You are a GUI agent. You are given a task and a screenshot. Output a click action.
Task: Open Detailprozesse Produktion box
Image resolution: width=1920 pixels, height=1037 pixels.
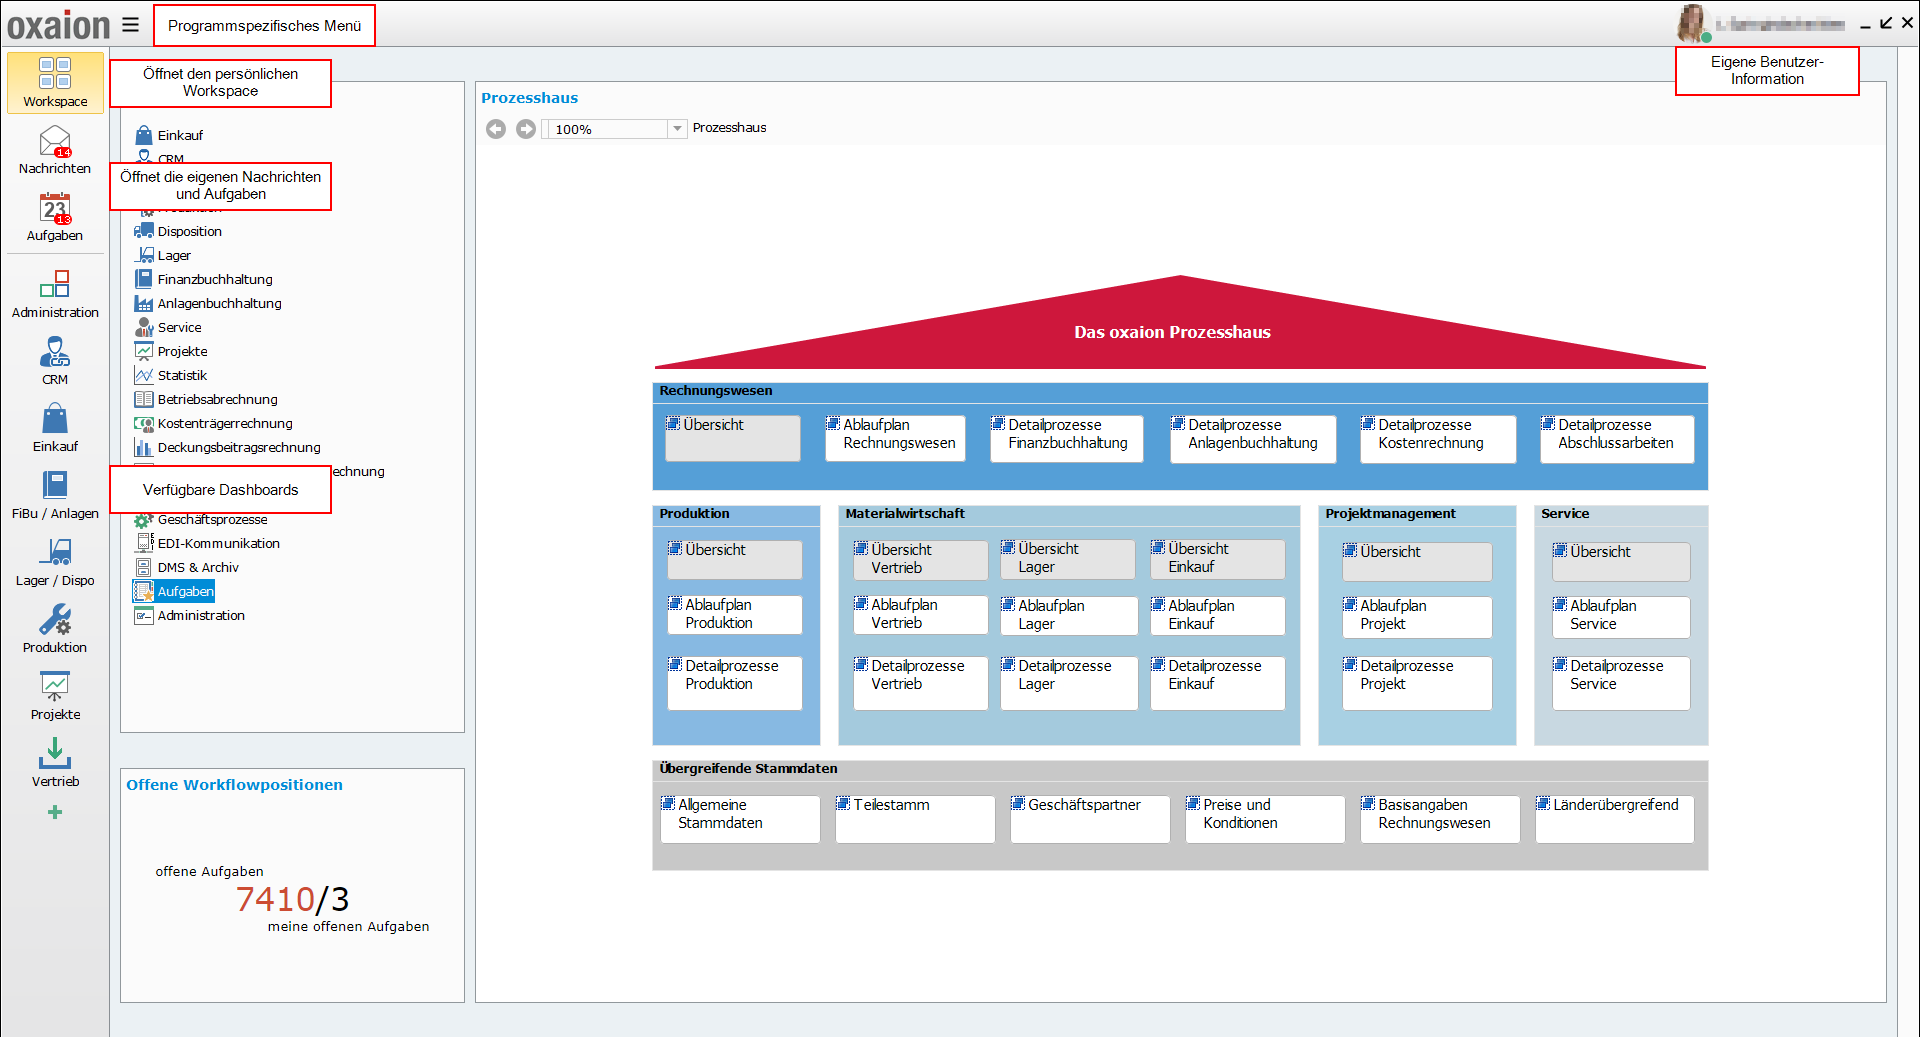(735, 683)
